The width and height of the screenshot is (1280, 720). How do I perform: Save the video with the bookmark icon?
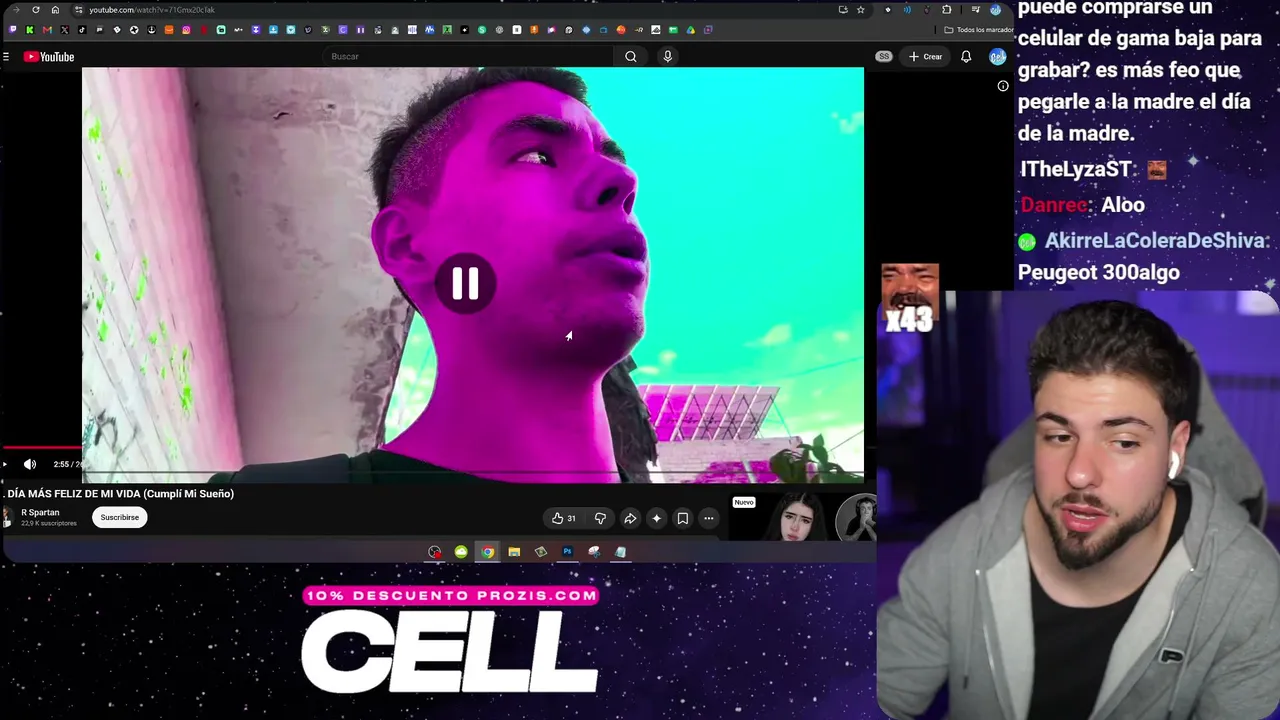pyautogui.click(x=683, y=518)
